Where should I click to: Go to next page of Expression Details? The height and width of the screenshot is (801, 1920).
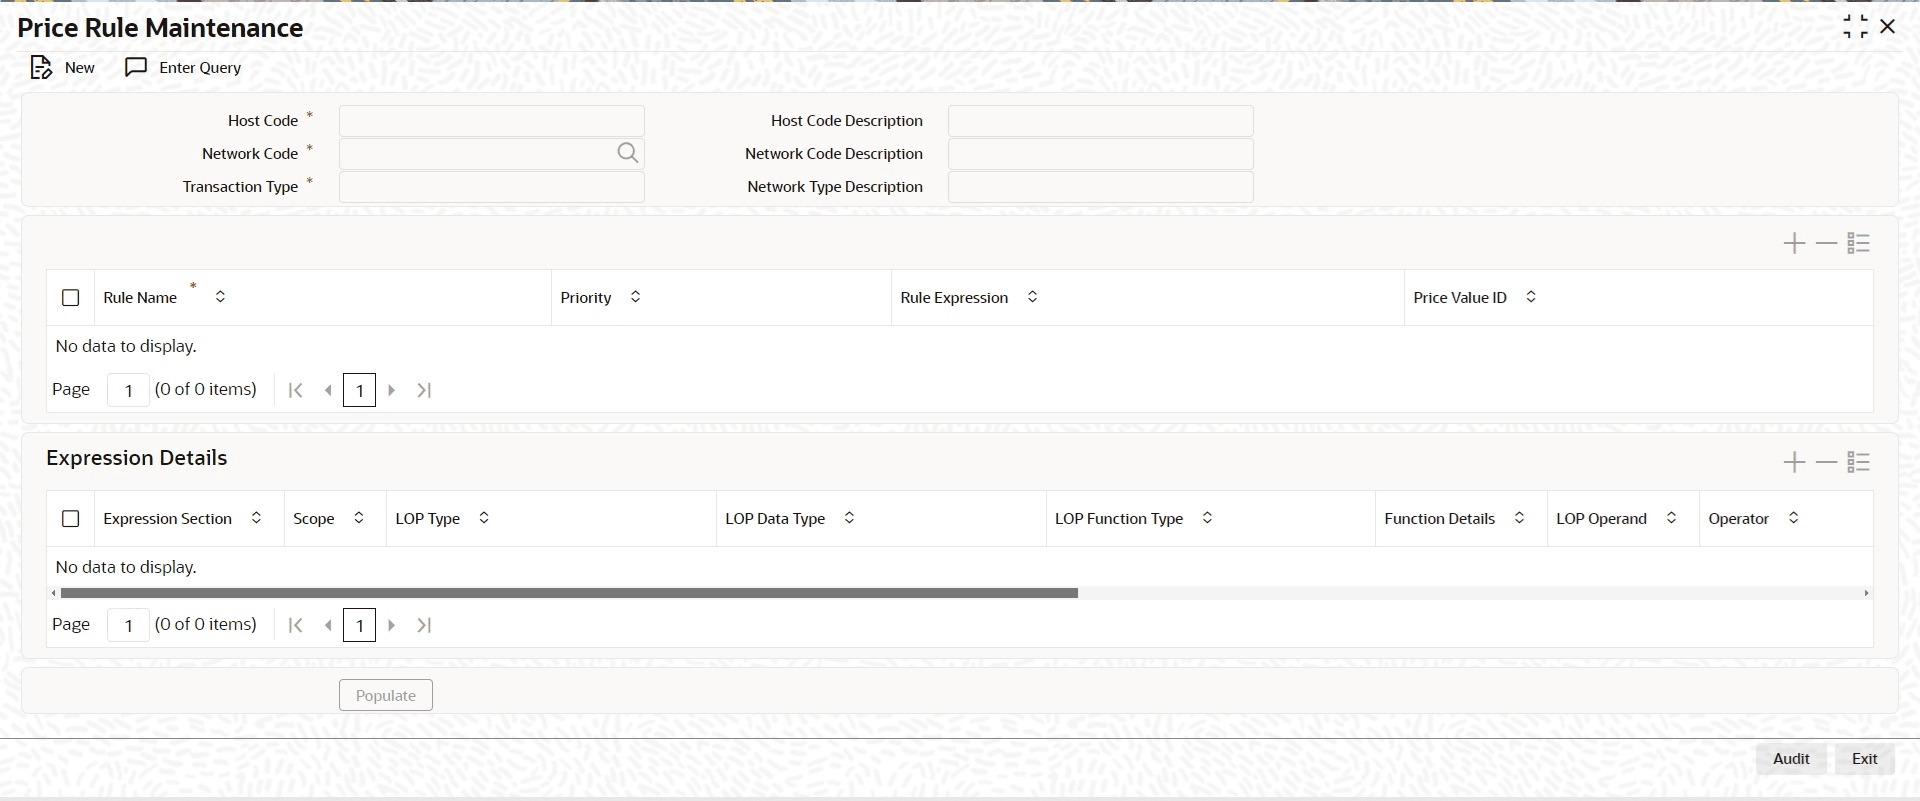coord(392,625)
